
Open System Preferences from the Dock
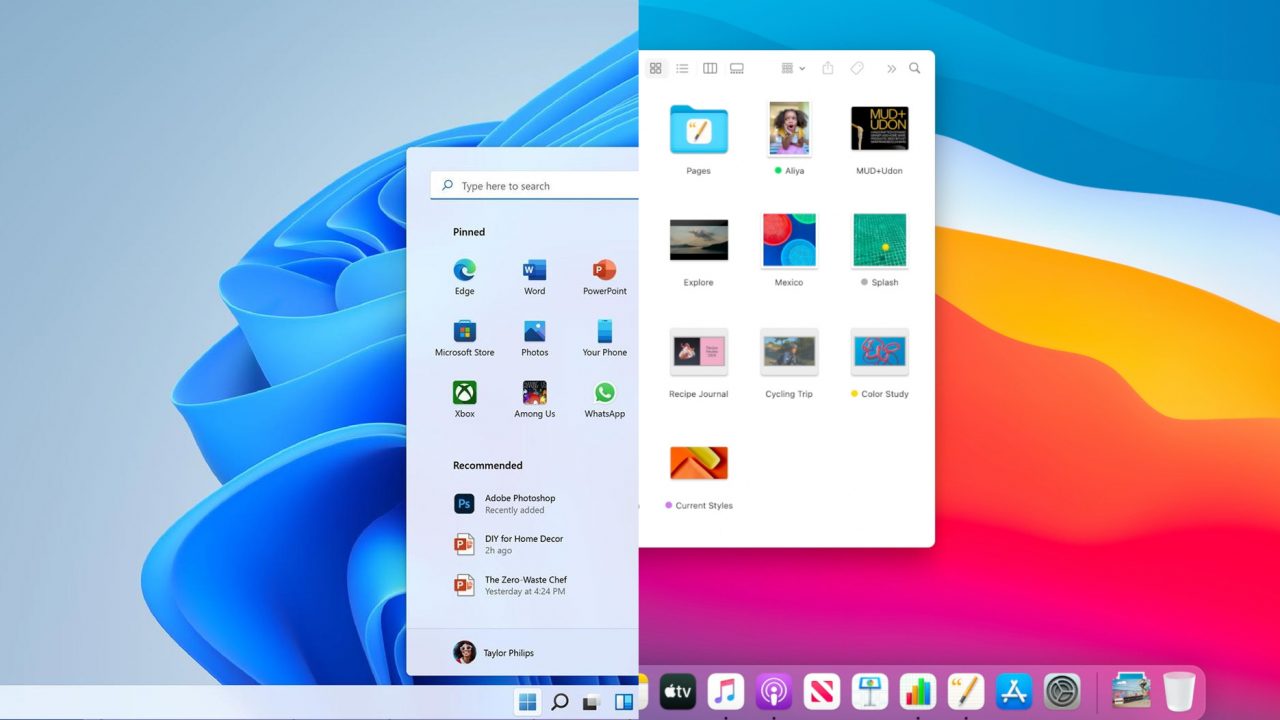point(1061,690)
